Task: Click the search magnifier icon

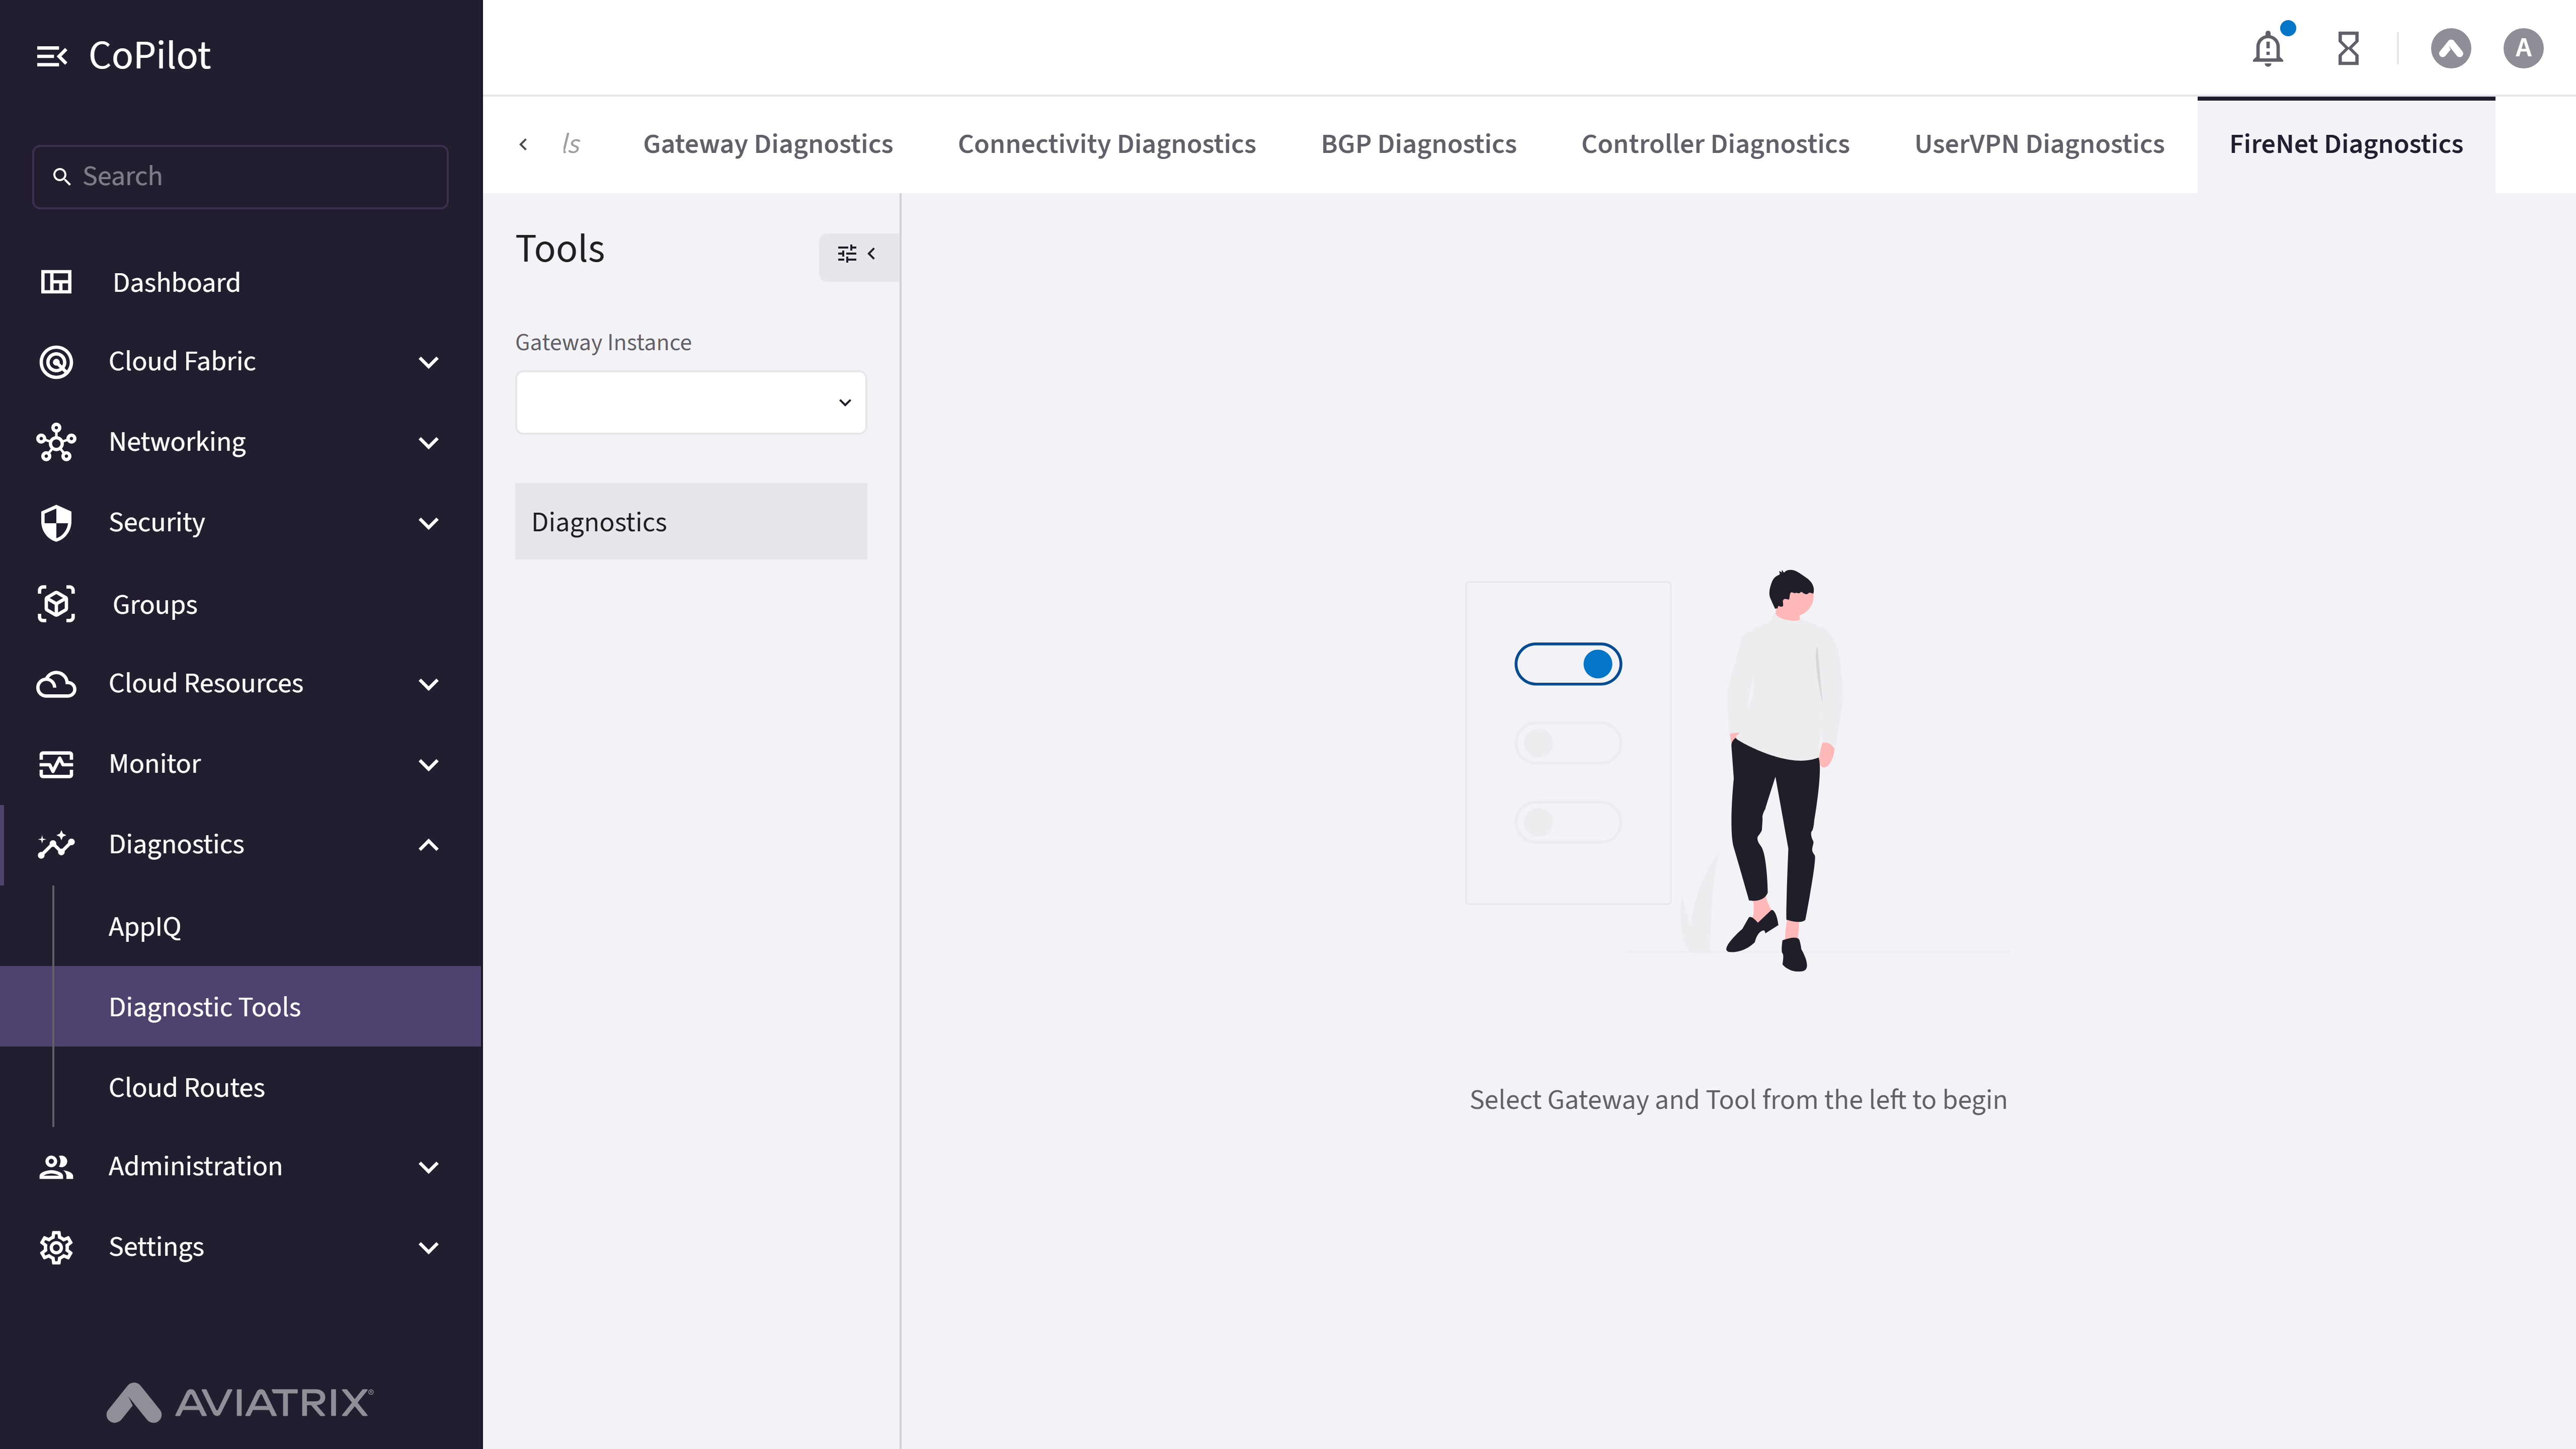Action: point(61,177)
